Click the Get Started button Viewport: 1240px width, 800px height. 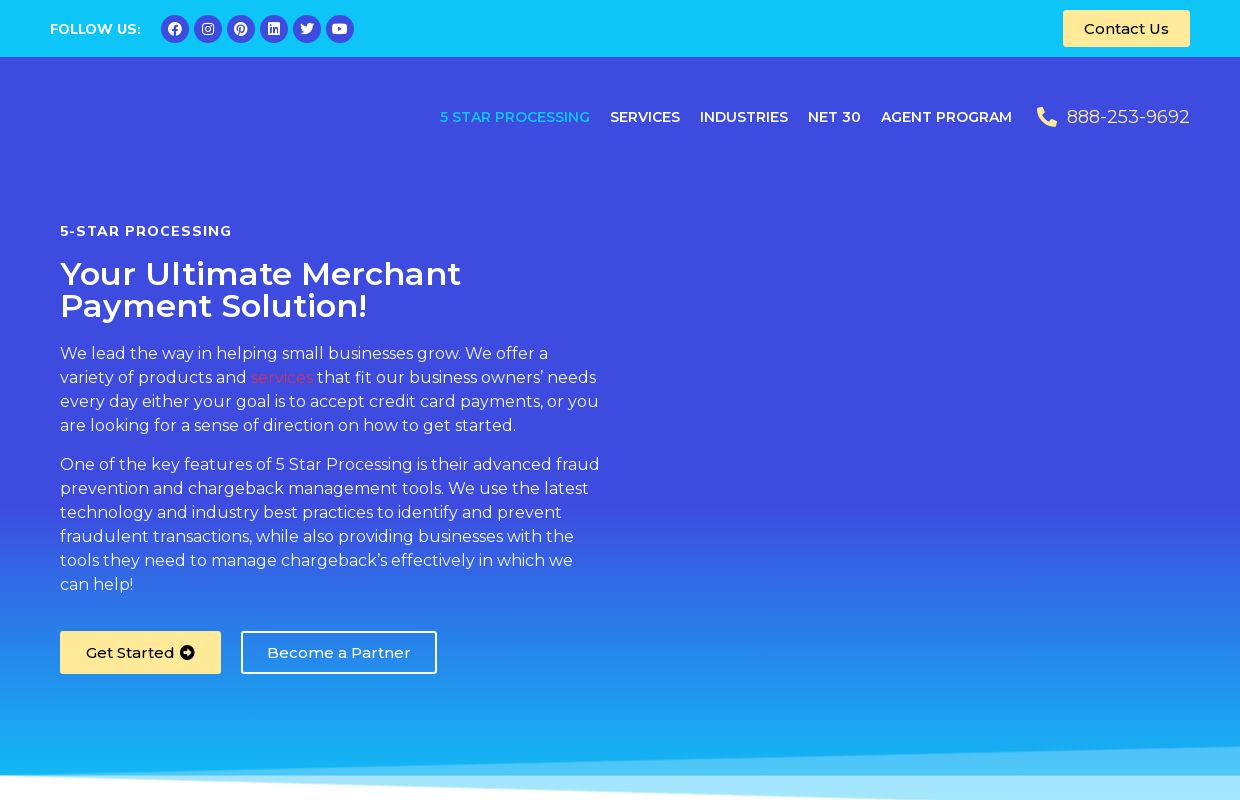[140, 652]
